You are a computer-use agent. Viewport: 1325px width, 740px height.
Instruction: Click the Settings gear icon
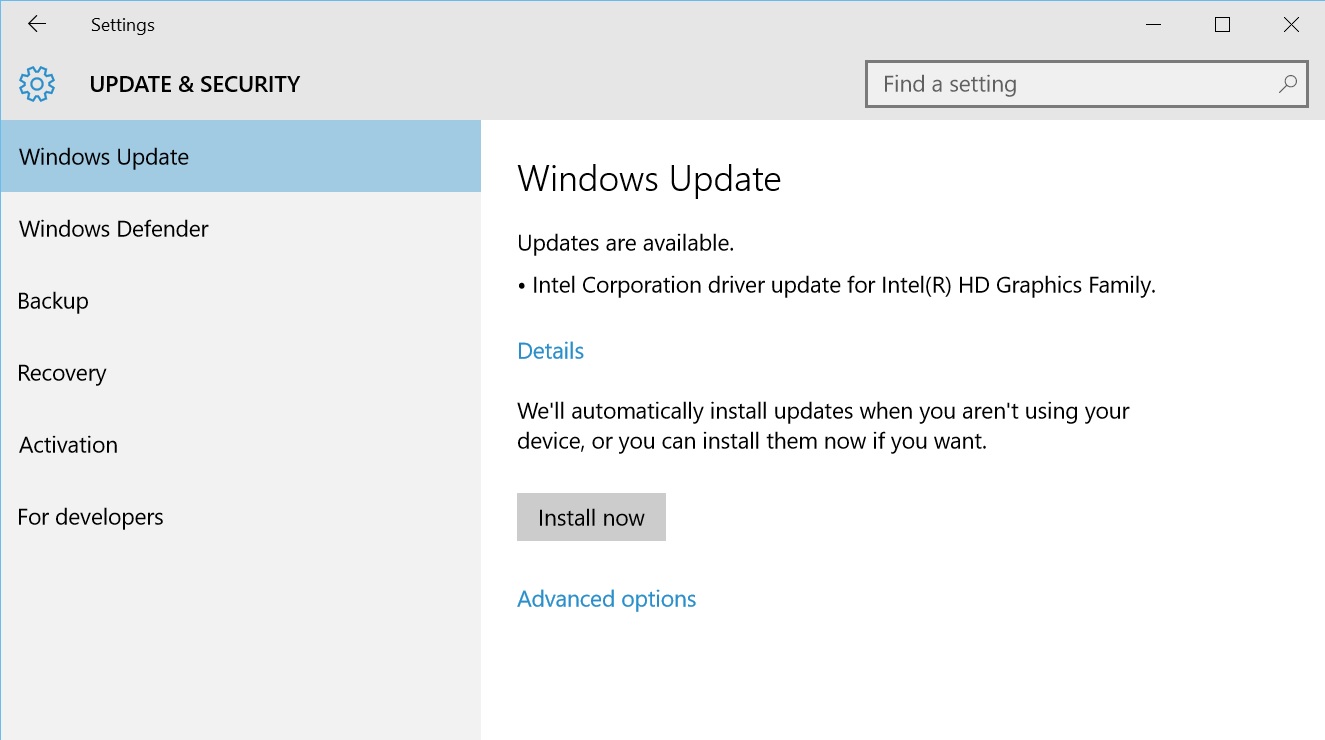pos(37,84)
